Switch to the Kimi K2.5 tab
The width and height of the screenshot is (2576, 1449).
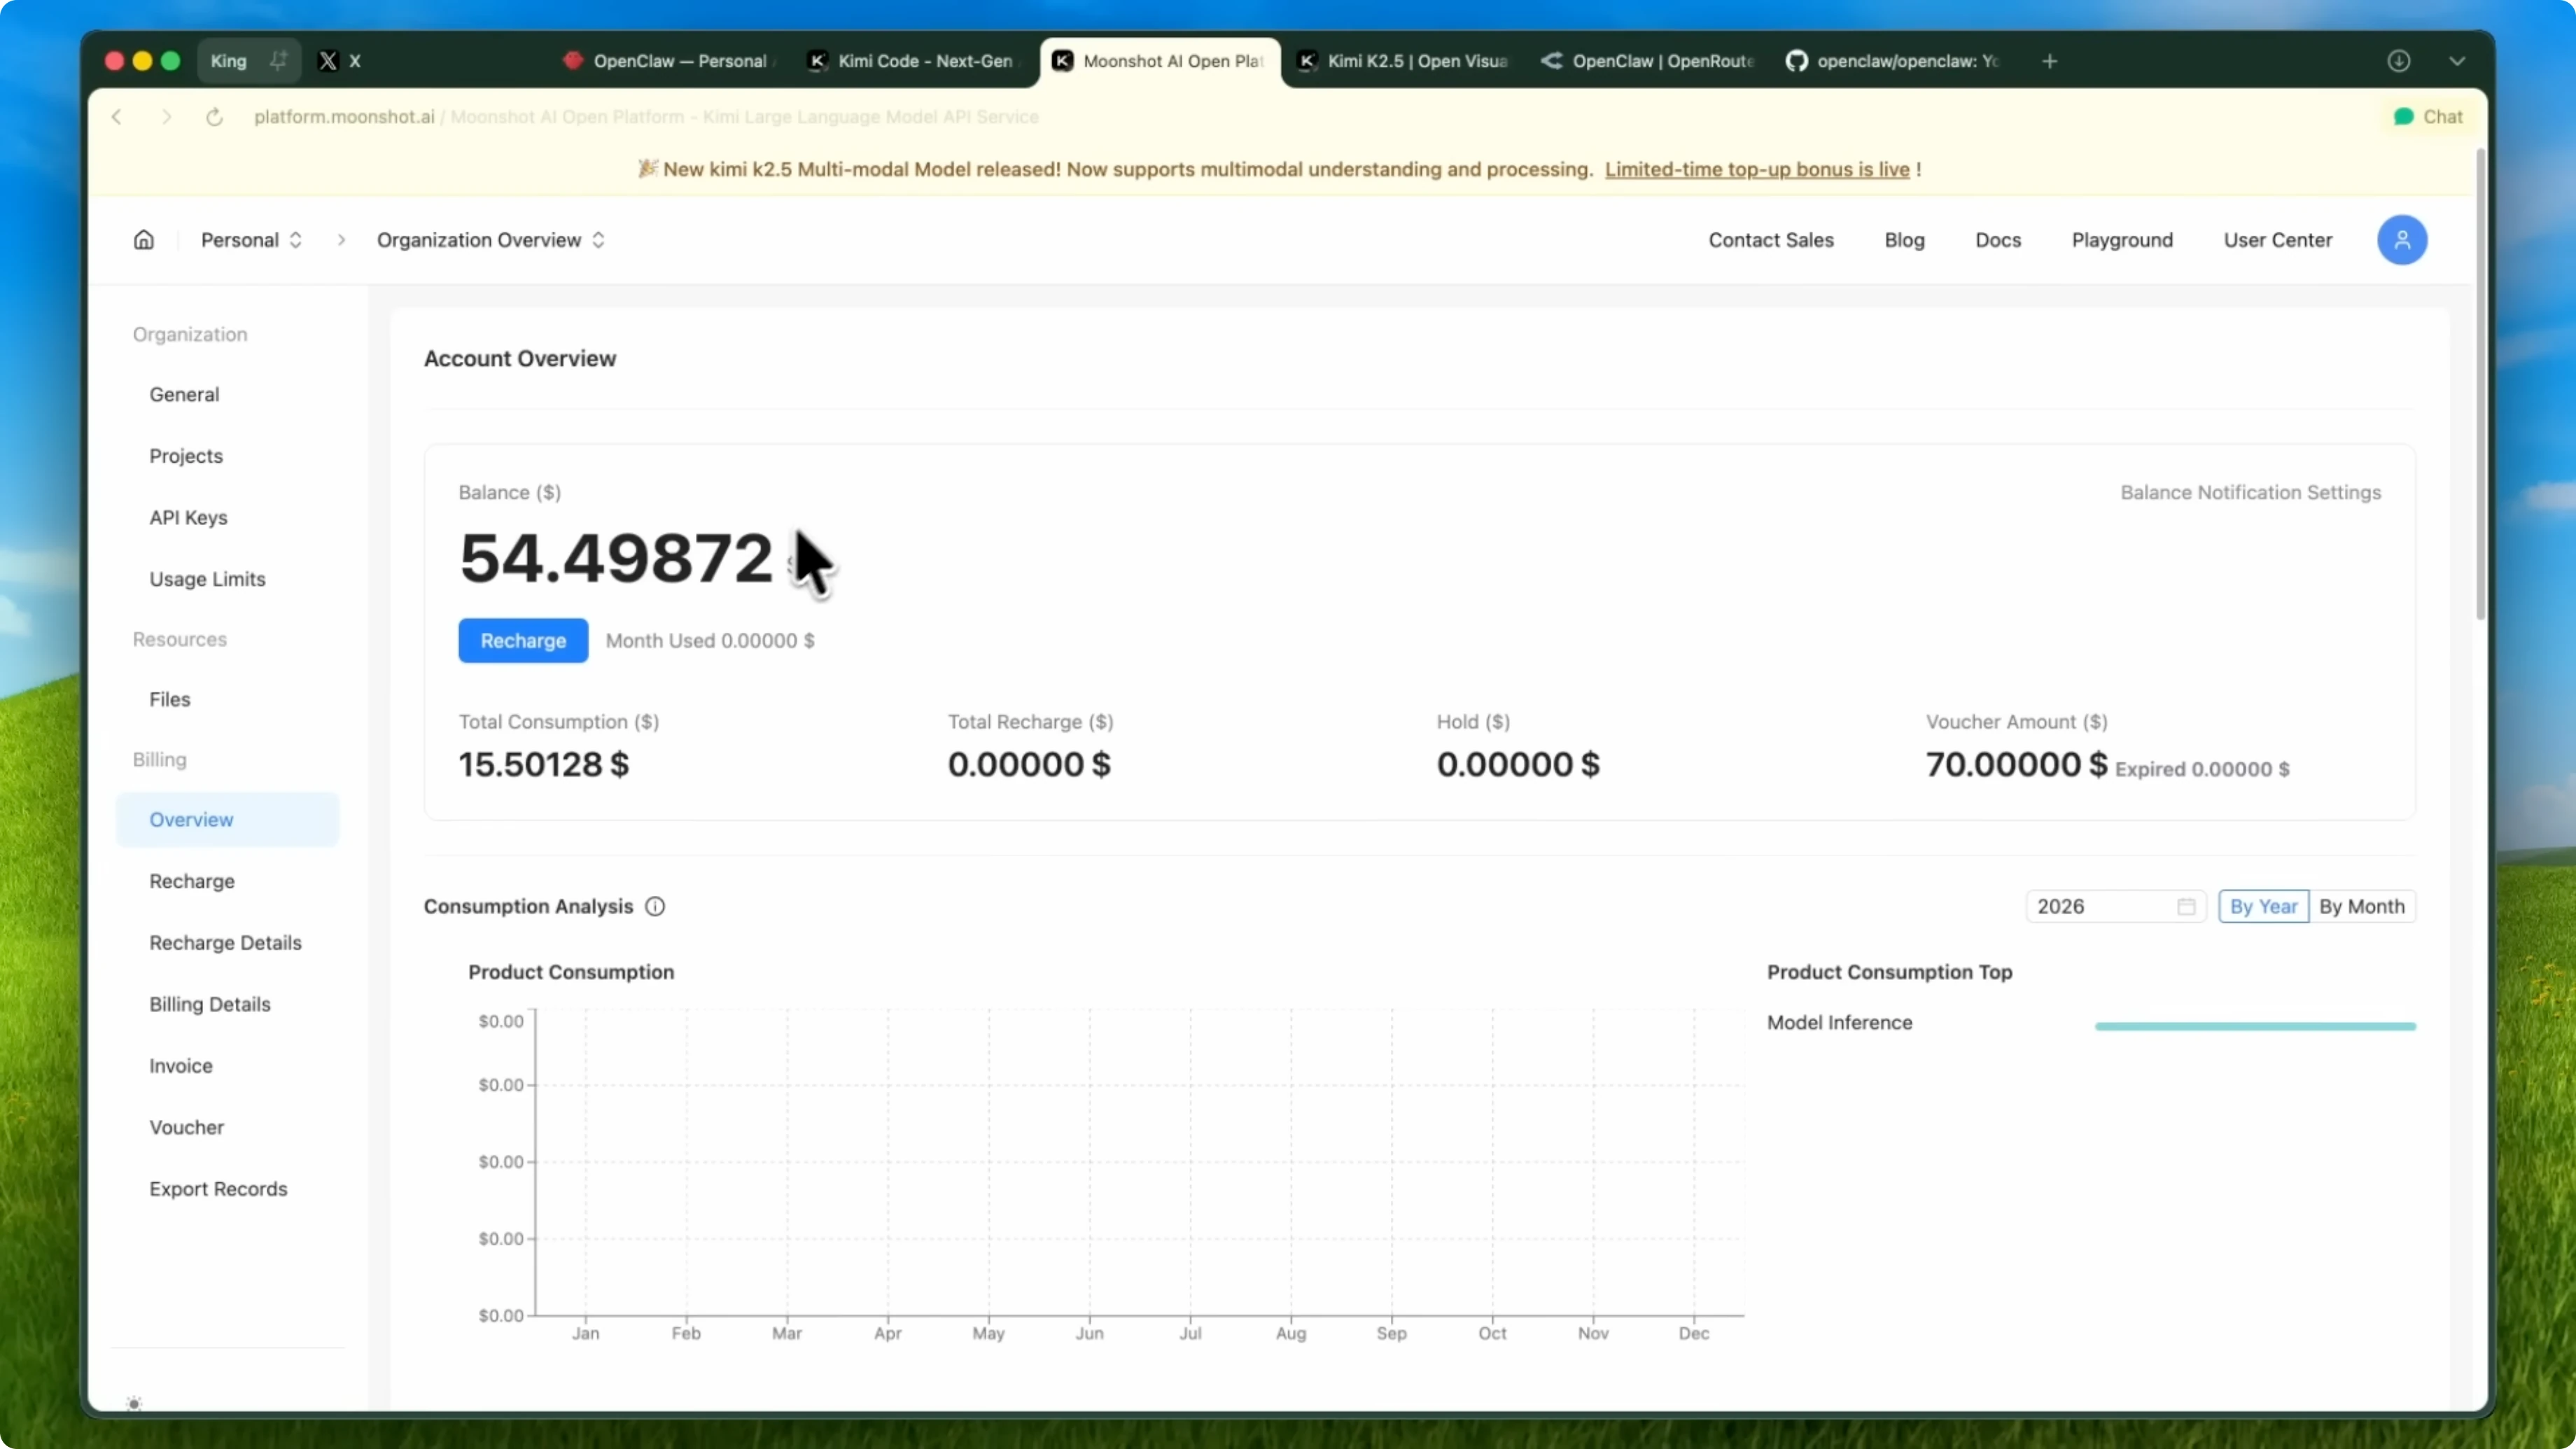pyautogui.click(x=1400, y=60)
